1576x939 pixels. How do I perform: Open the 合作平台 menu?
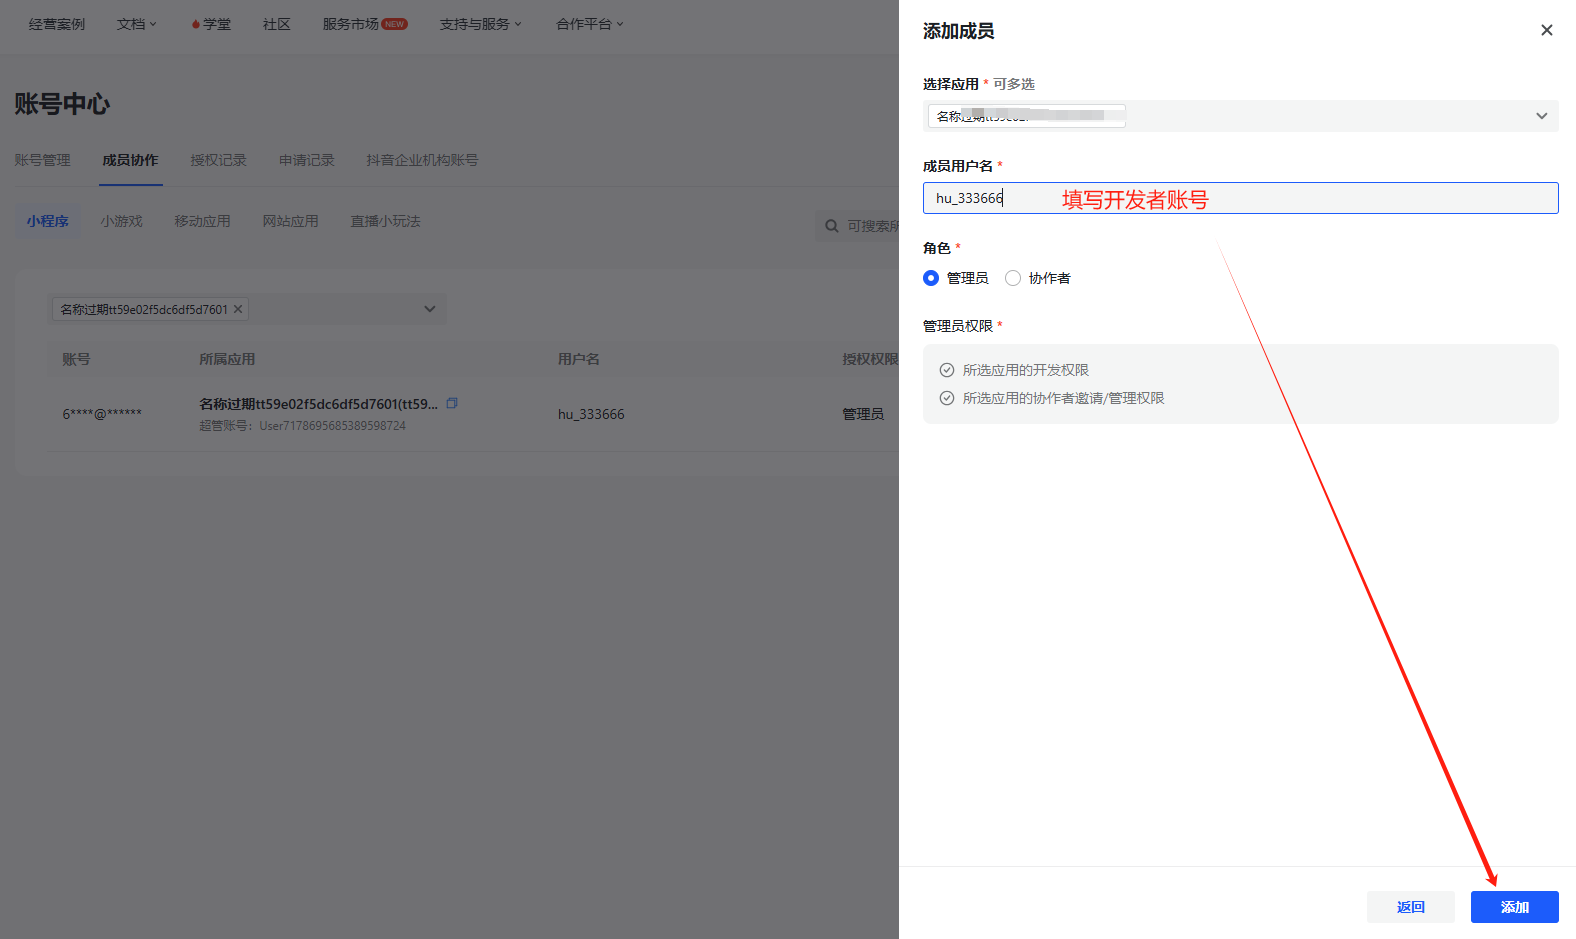589,24
